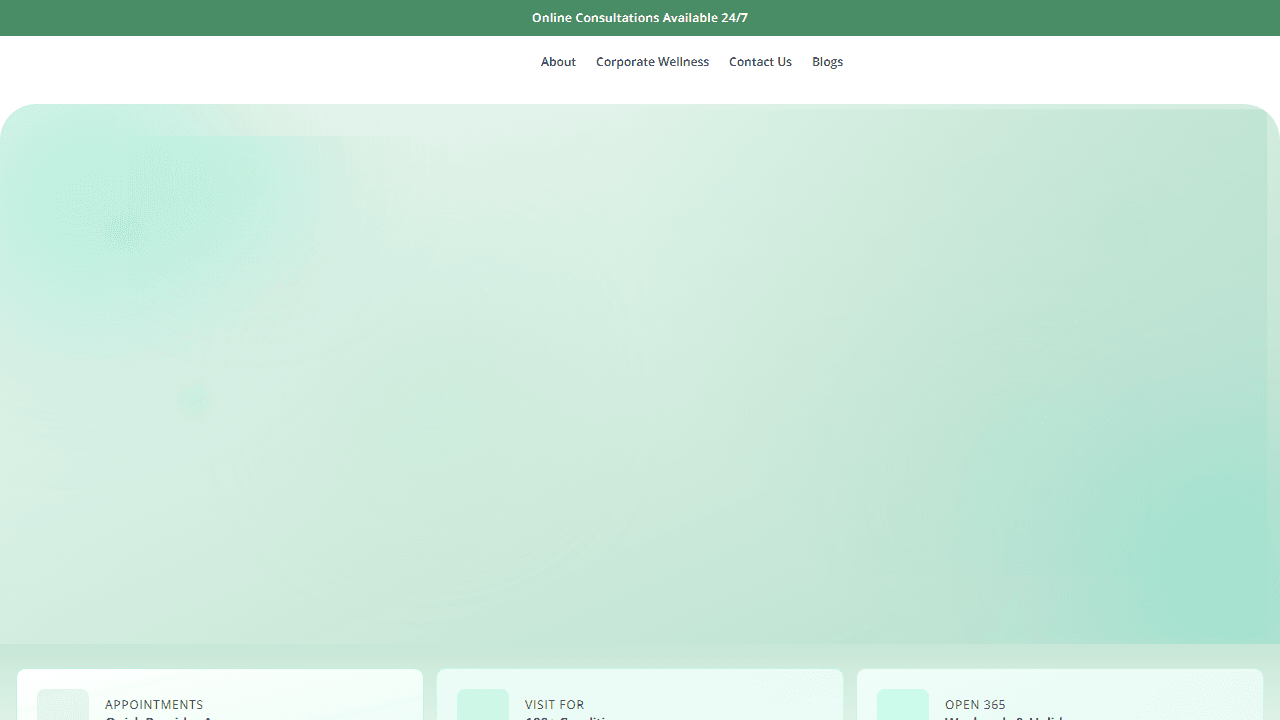1280x720 pixels.
Task: Select the OPEN 365 card label
Action: pos(975,705)
